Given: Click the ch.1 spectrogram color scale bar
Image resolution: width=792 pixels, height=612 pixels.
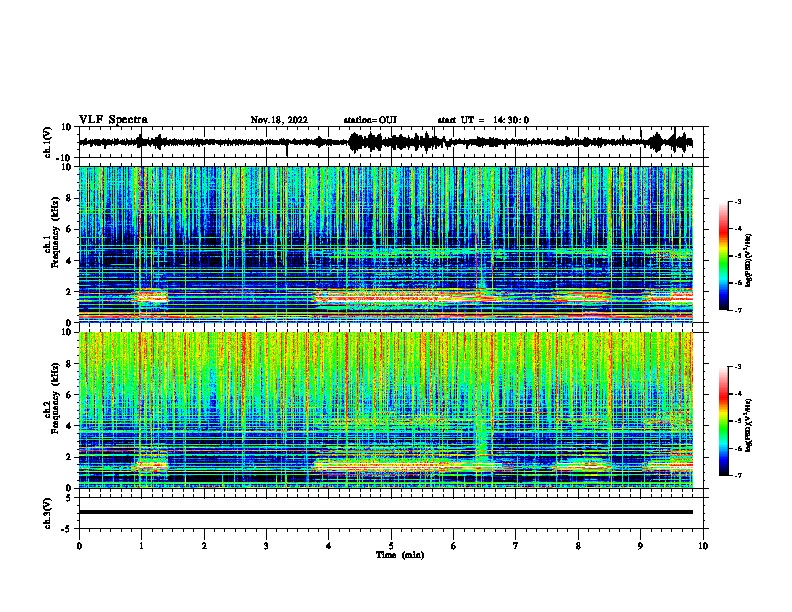Looking at the screenshot, I should pyautogui.click(x=724, y=256).
